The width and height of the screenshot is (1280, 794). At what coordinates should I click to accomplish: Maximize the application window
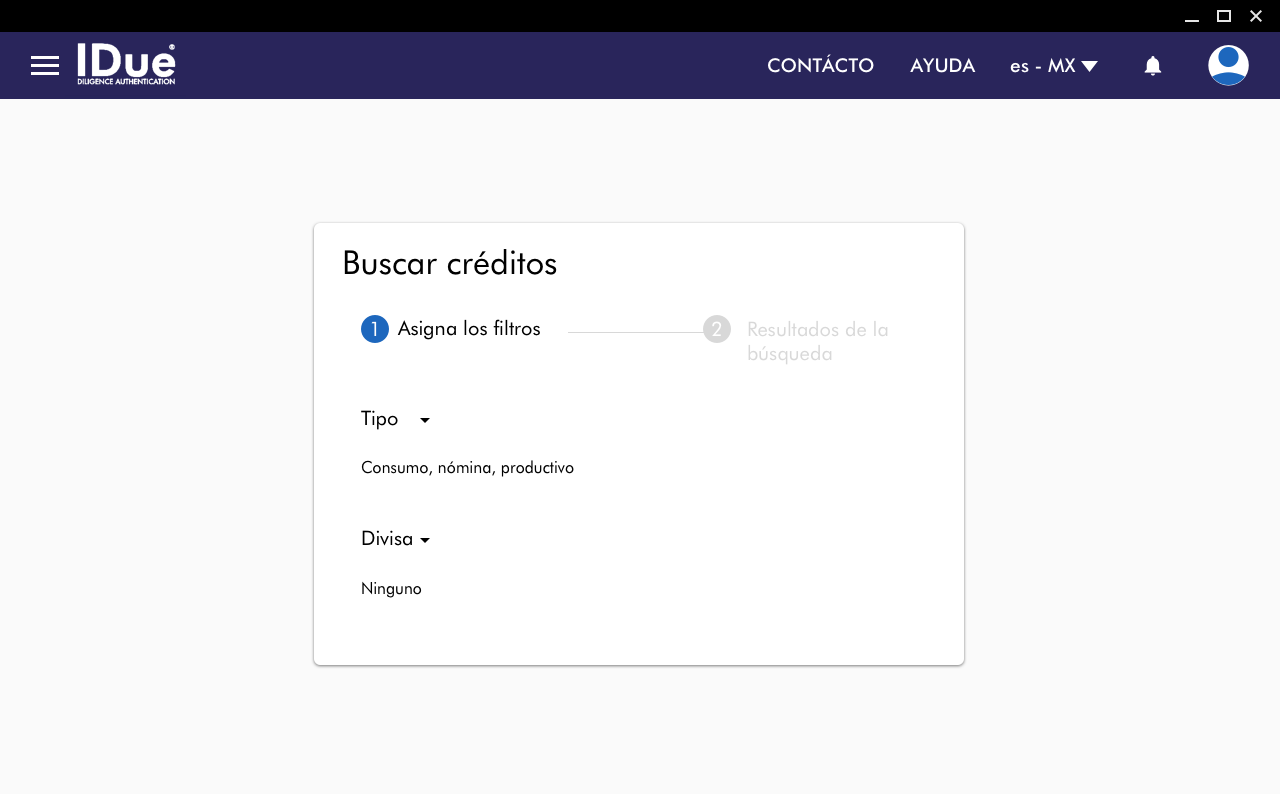click(1223, 16)
